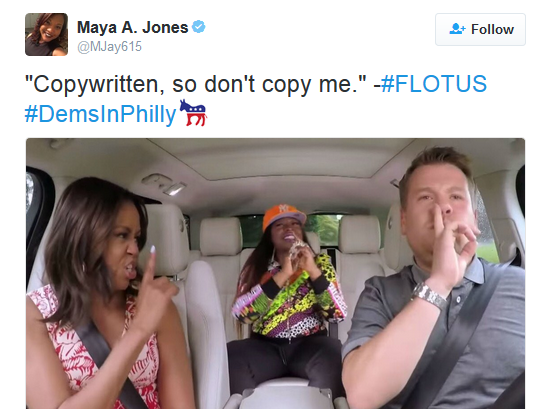The image size is (547, 409).
Task: Click the orange baseball cap in photo
Action: click(283, 215)
